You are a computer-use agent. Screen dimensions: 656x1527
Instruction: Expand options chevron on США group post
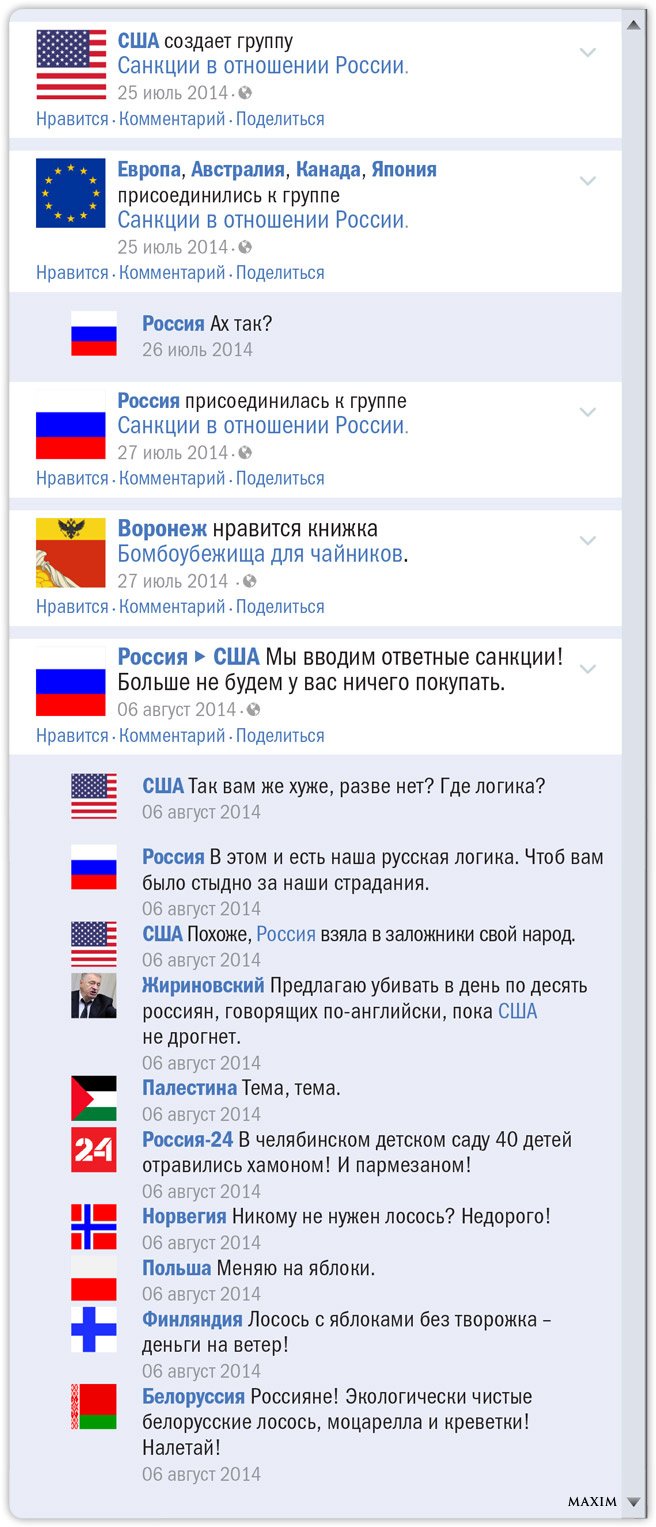[x=588, y=52]
